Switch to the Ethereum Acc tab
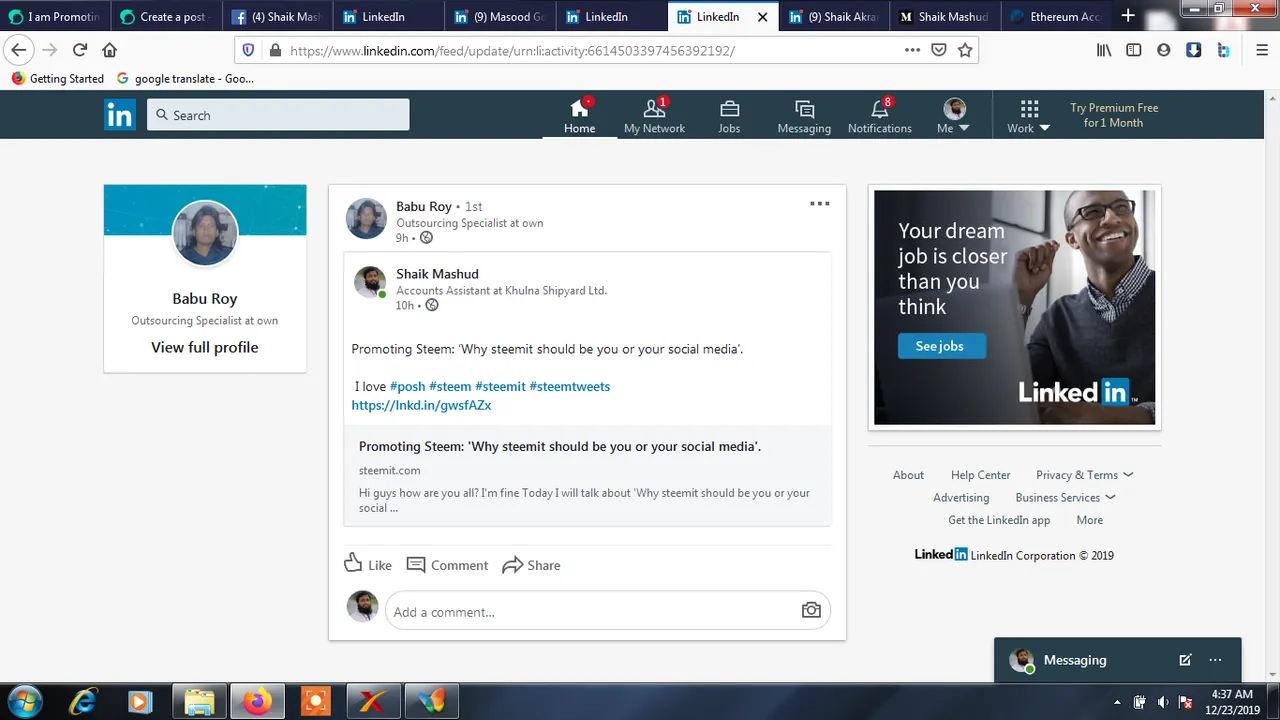 coord(1057,17)
